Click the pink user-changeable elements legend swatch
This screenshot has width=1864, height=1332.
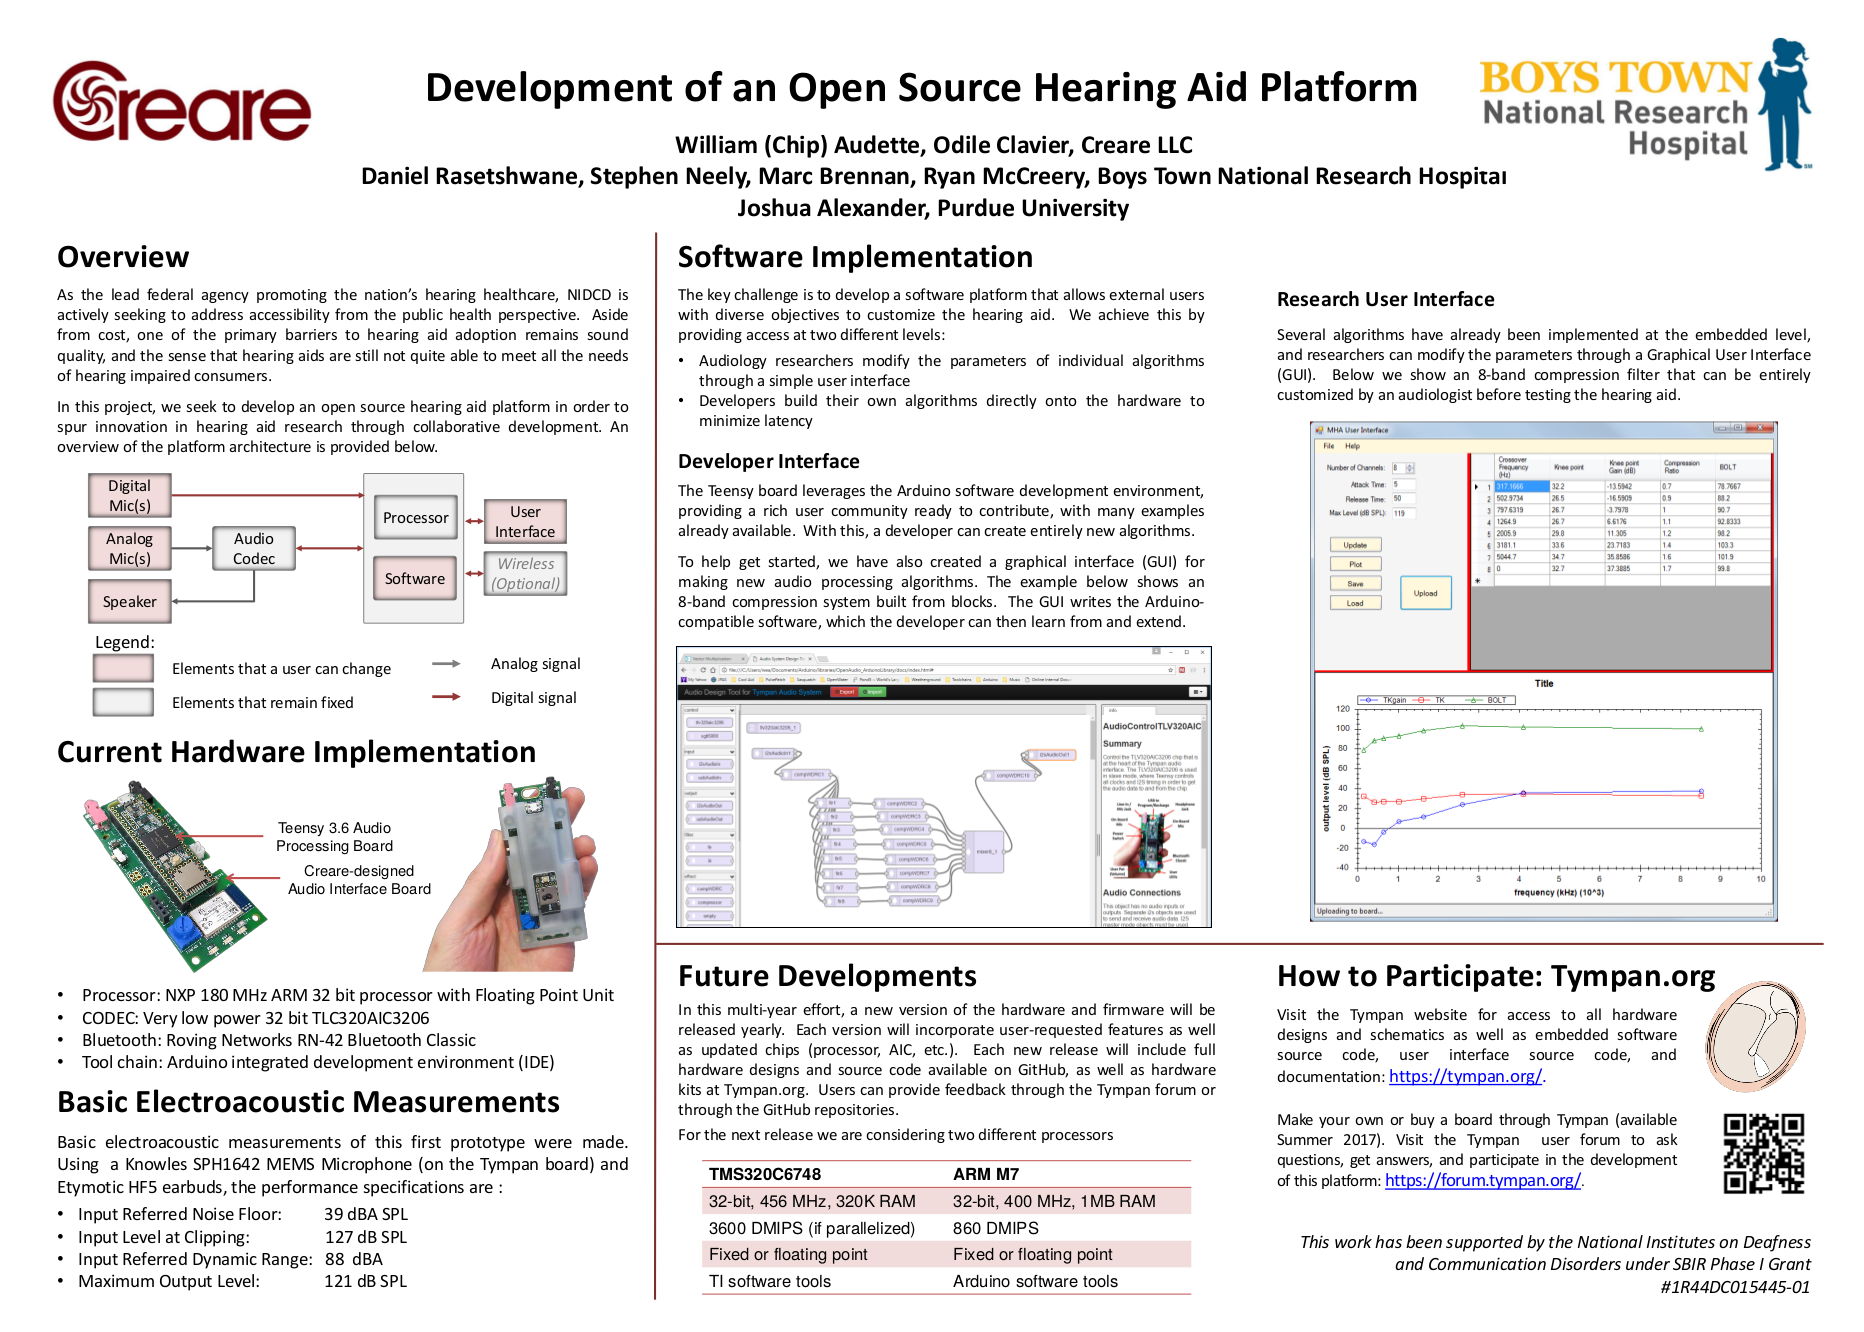point(123,668)
